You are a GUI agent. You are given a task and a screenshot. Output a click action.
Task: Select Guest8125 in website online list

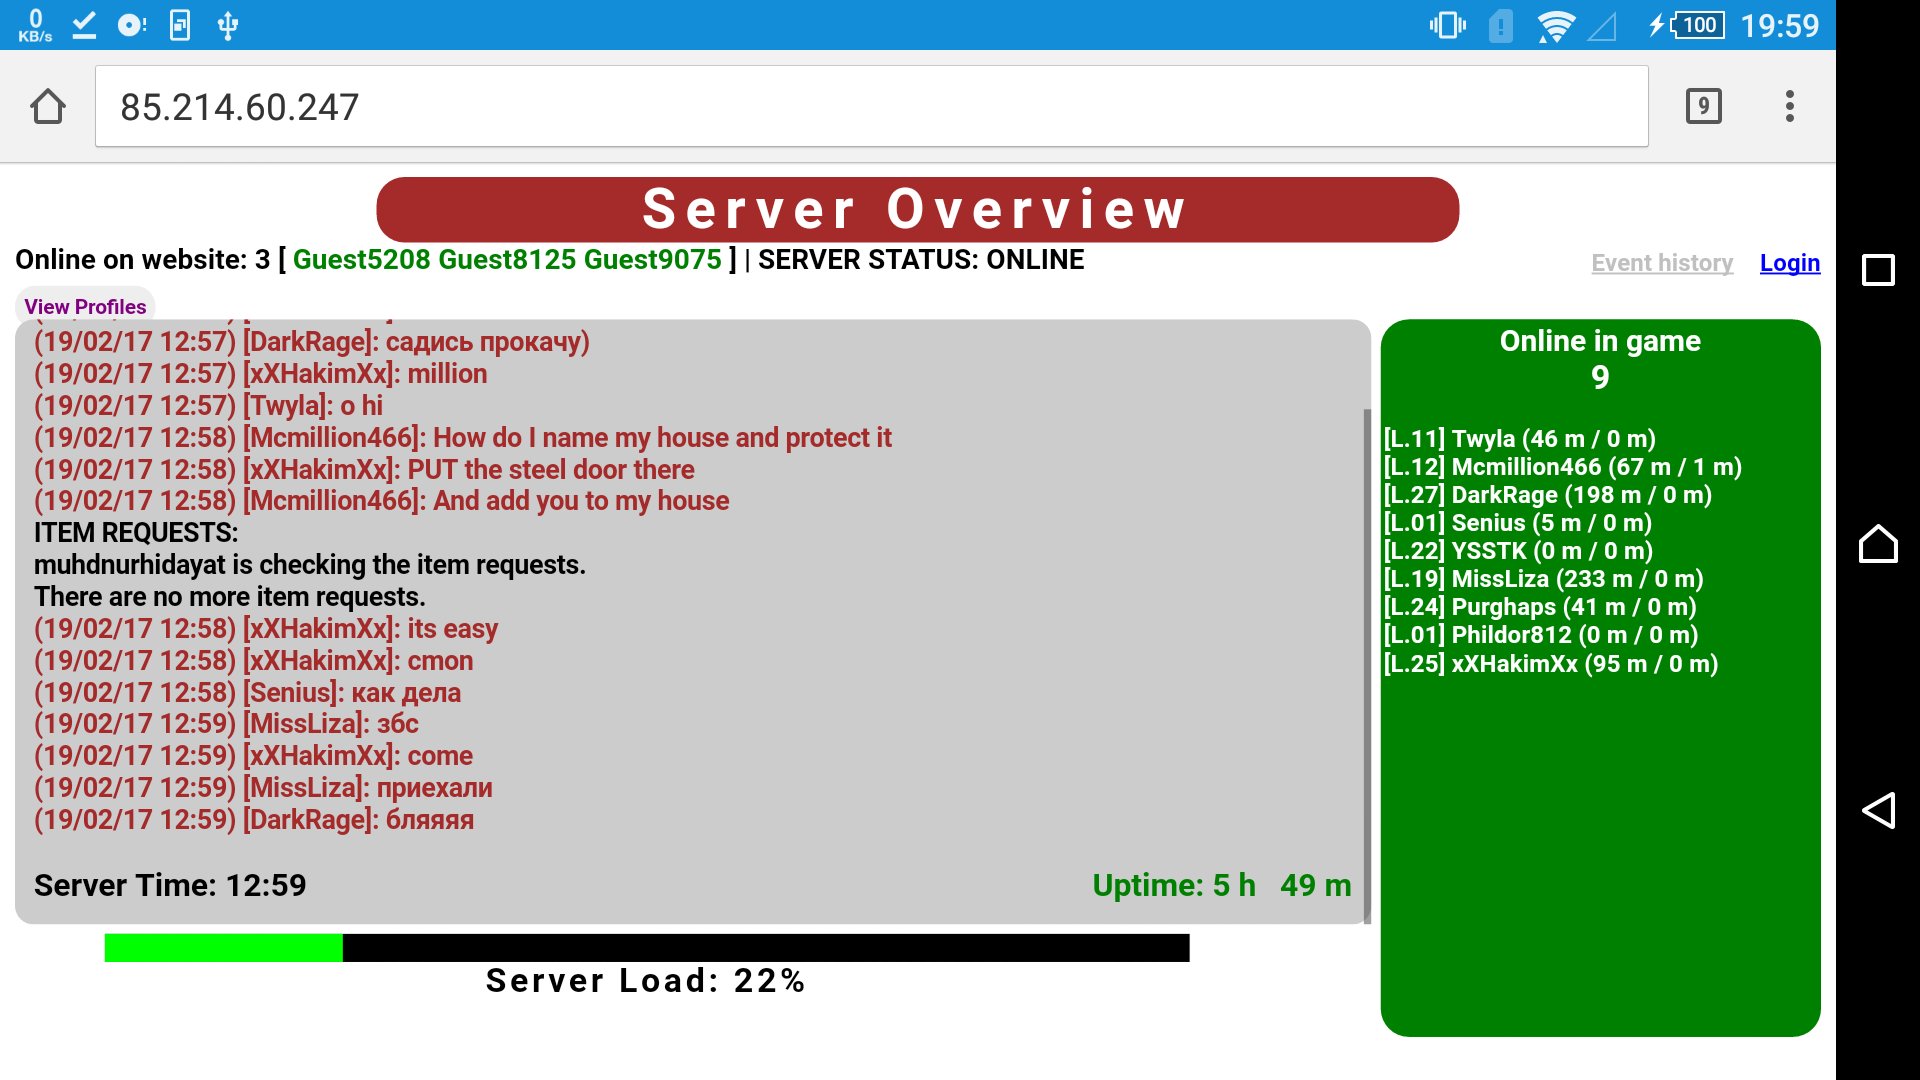[x=507, y=260]
